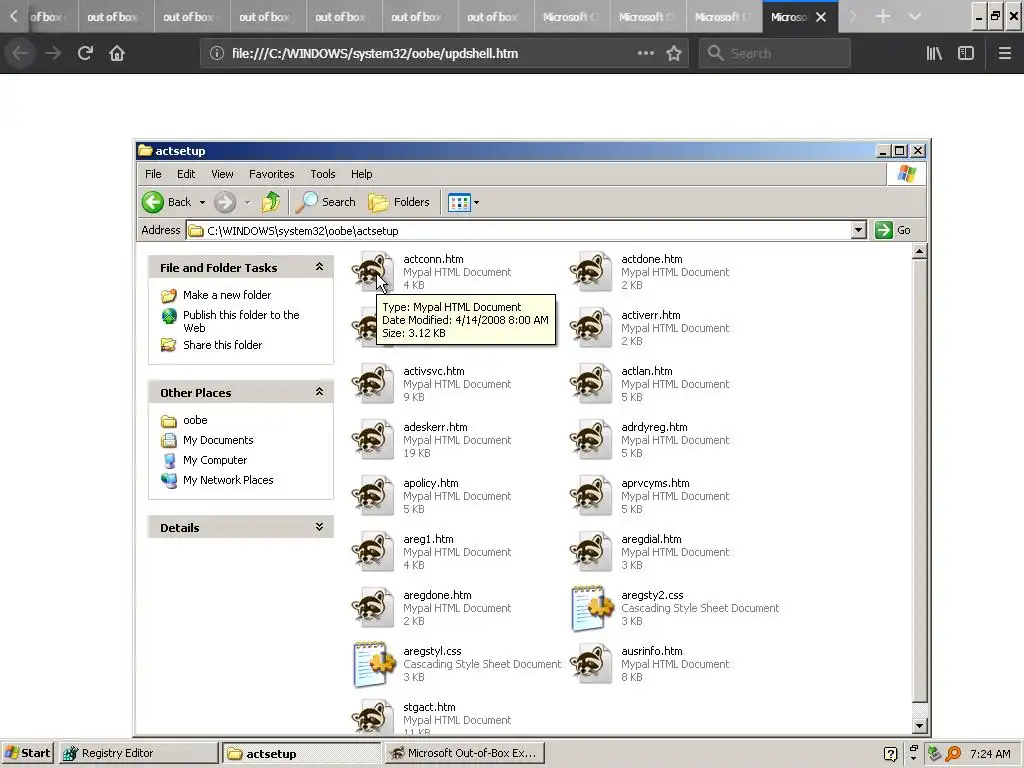Expand the Details panel
The width and height of the screenshot is (1024, 768).
click(319, 527)
